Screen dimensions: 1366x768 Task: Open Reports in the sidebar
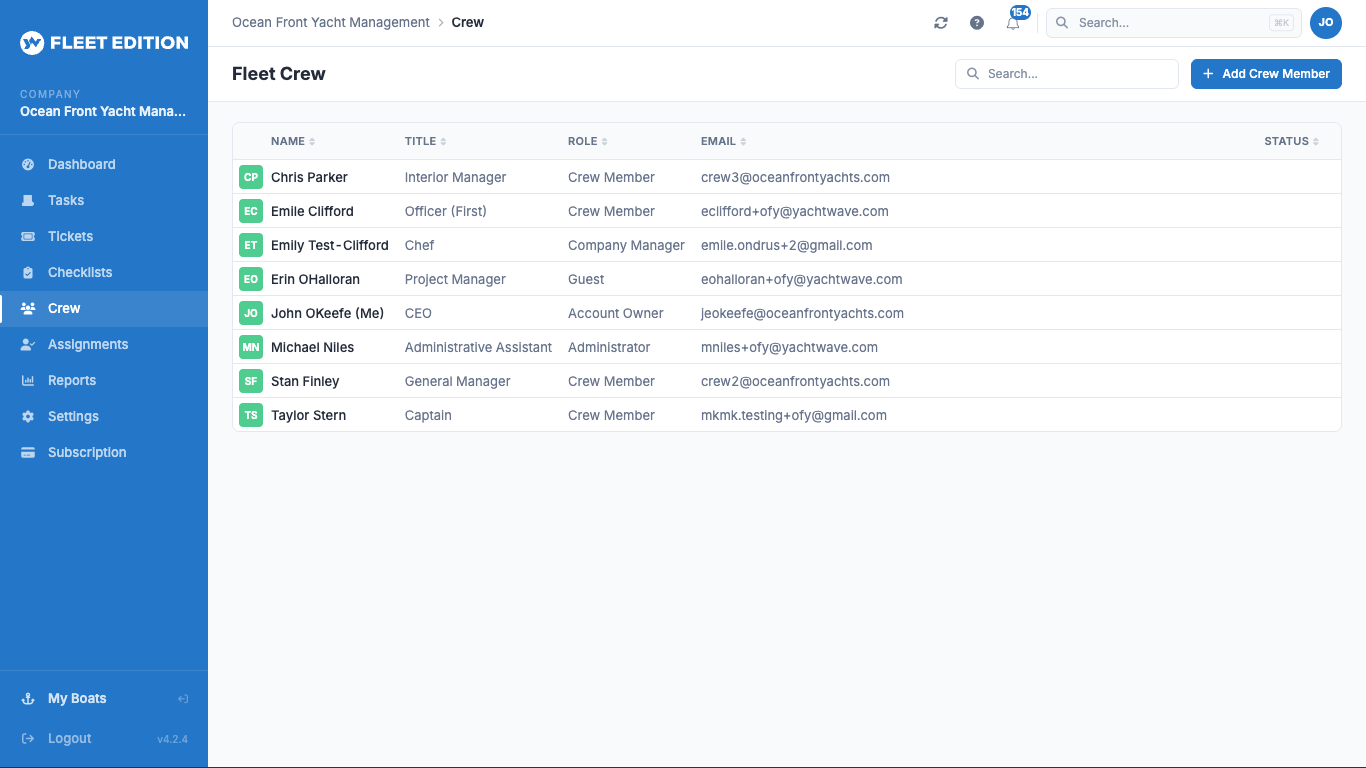[104, 380]
